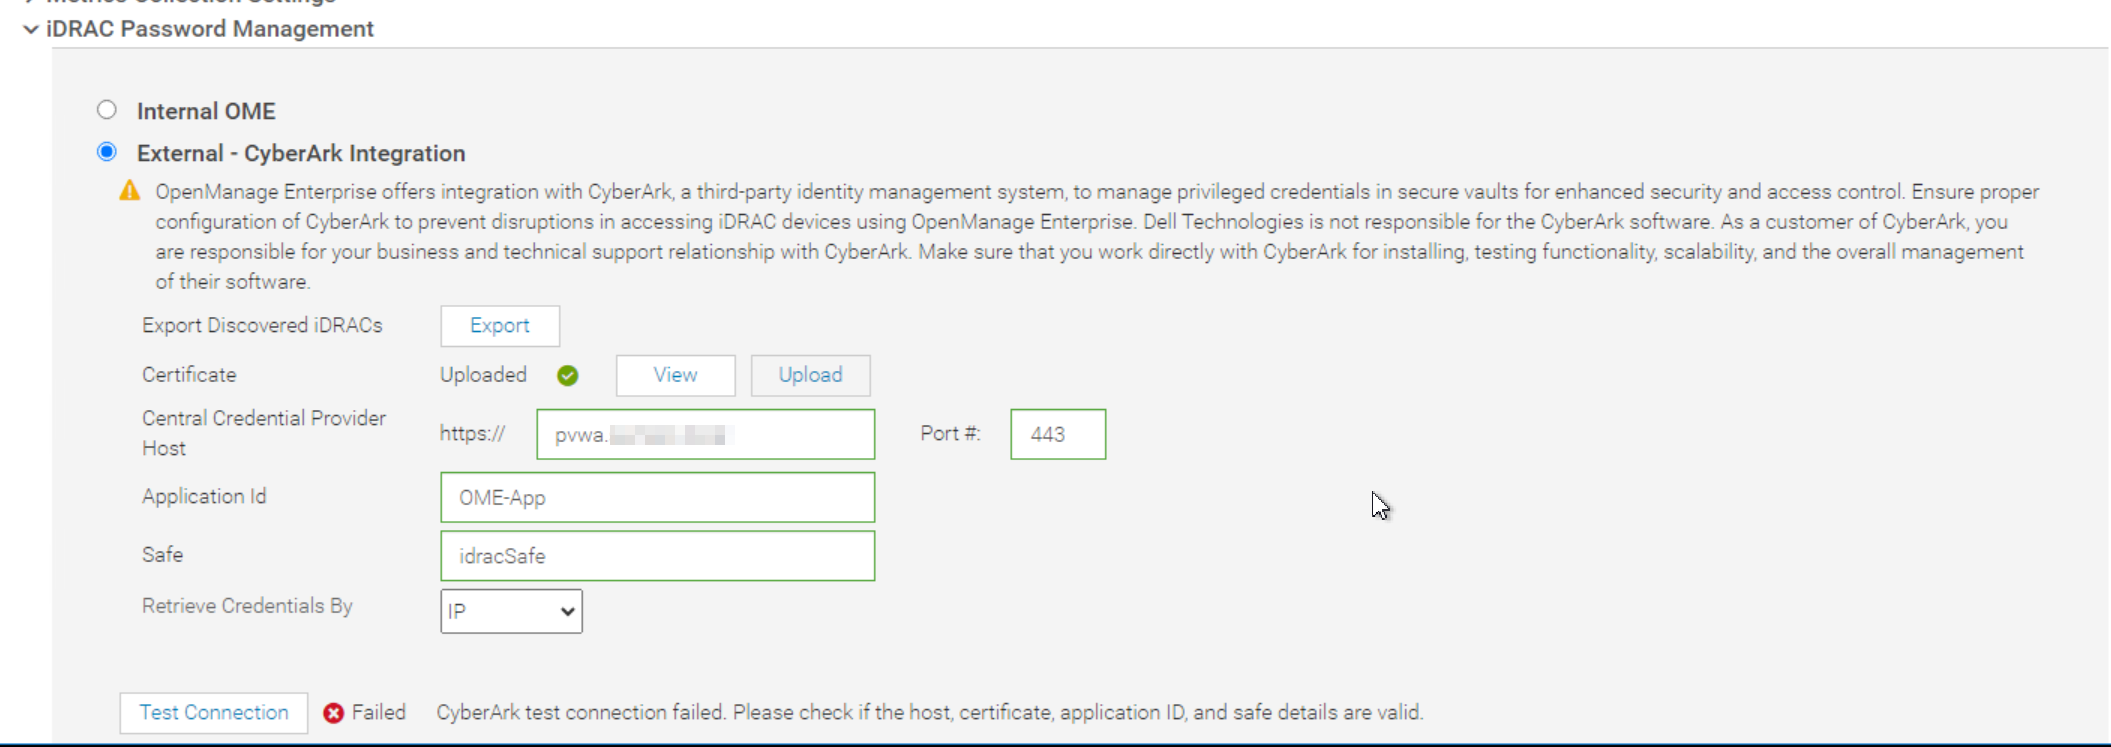
Task: Click into the Port number field
Action: coord(1058,434)
